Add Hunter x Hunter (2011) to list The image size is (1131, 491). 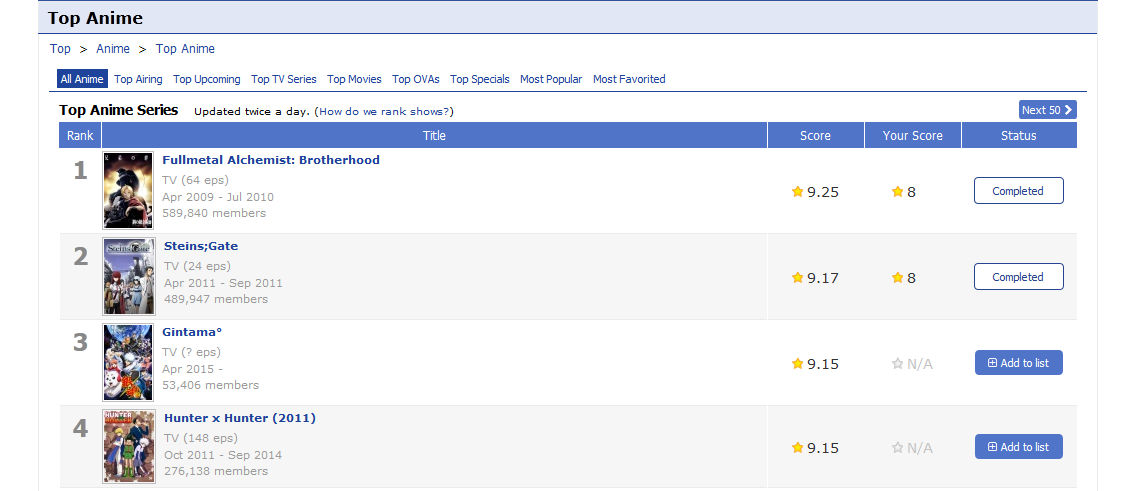point(1018,446)
